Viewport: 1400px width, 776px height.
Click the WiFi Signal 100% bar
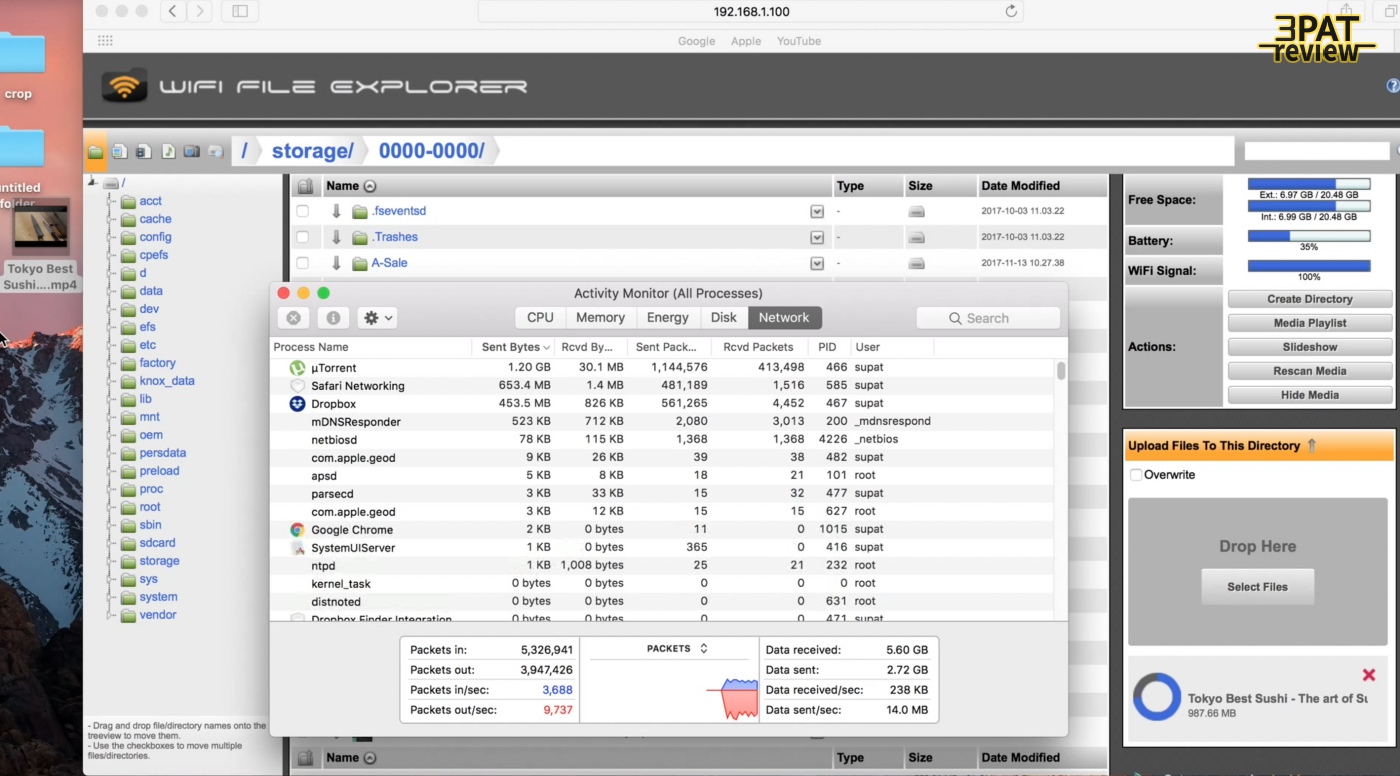point(1309,266)
